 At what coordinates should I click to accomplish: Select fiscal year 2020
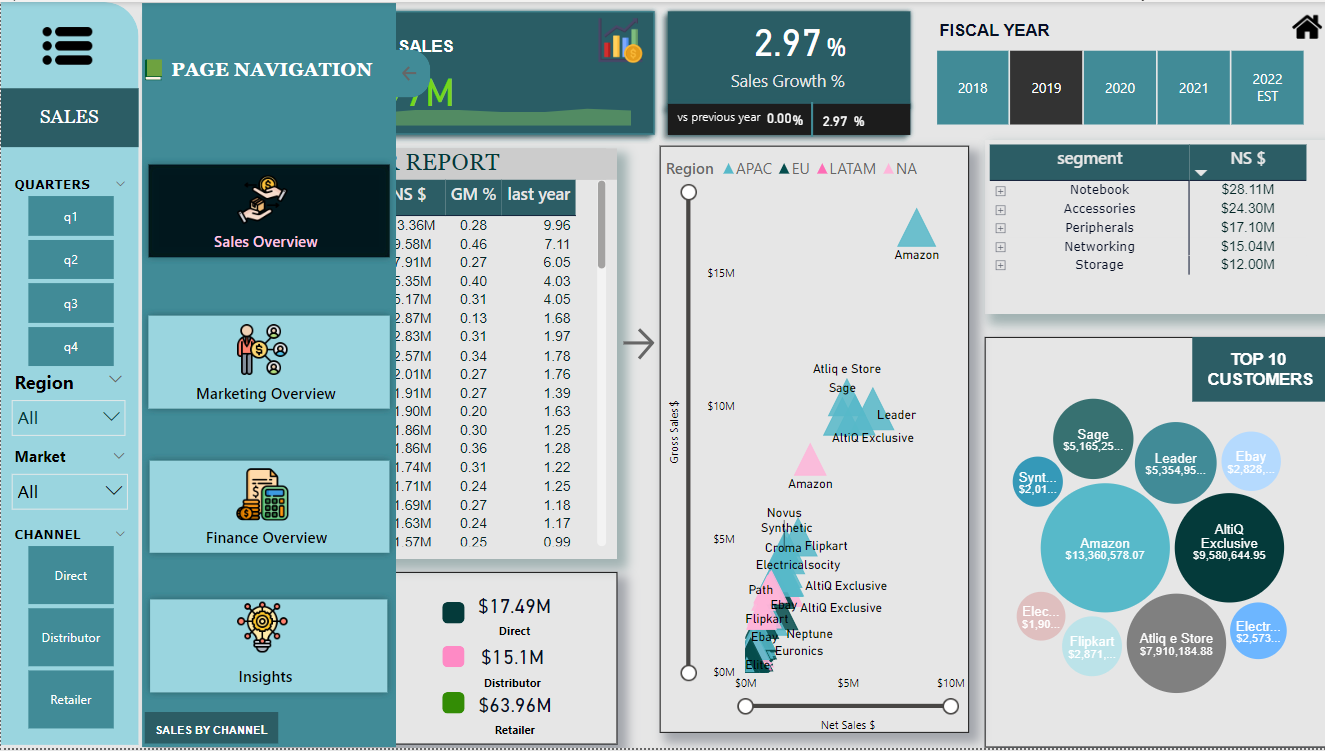click(x=1119, y=88)
